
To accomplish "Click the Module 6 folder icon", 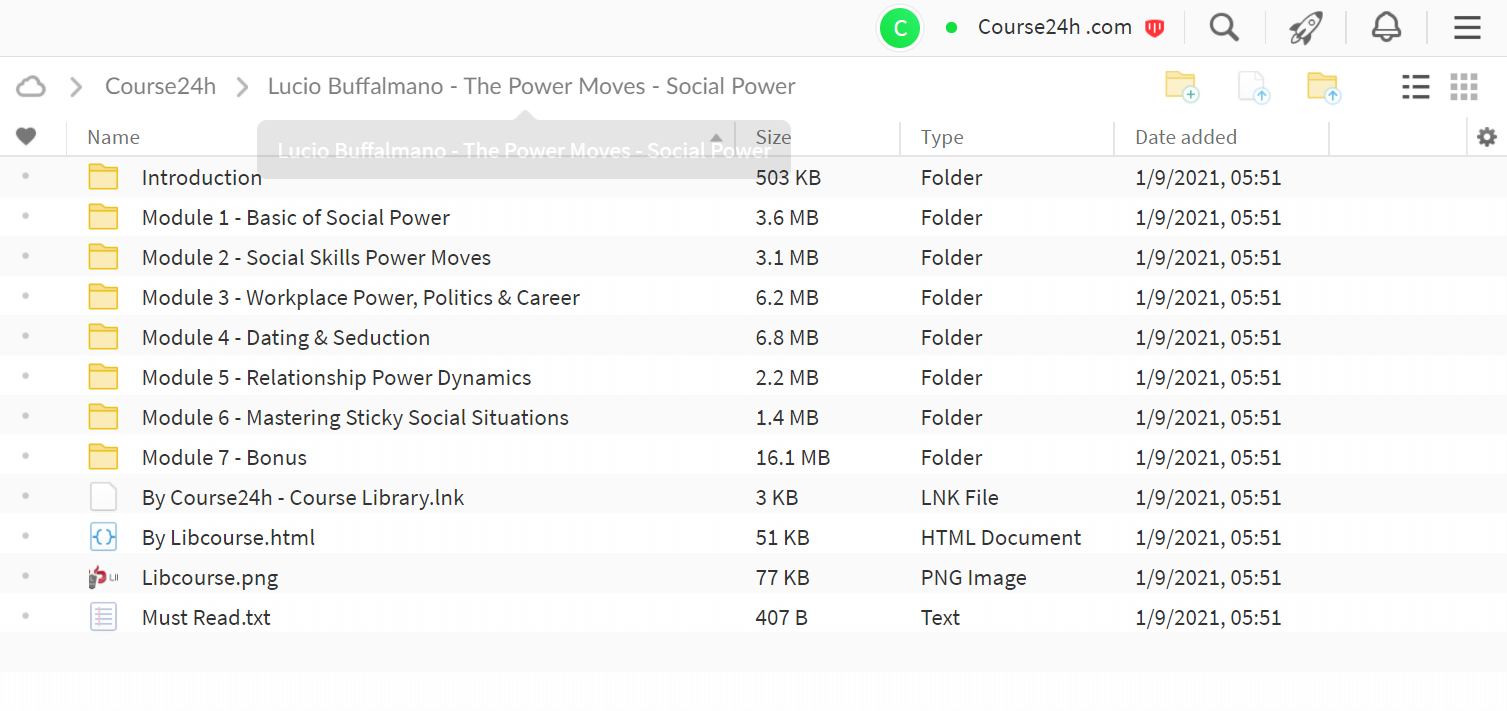I will (x=103, y=417).
